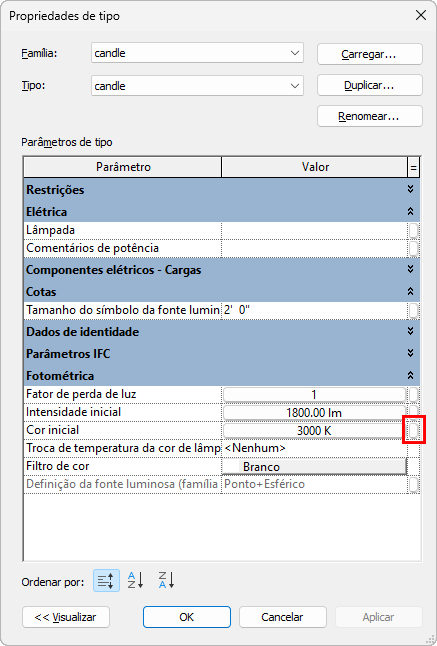
Task: Click the Duplicar button
Action: click(x=370, y=85)
